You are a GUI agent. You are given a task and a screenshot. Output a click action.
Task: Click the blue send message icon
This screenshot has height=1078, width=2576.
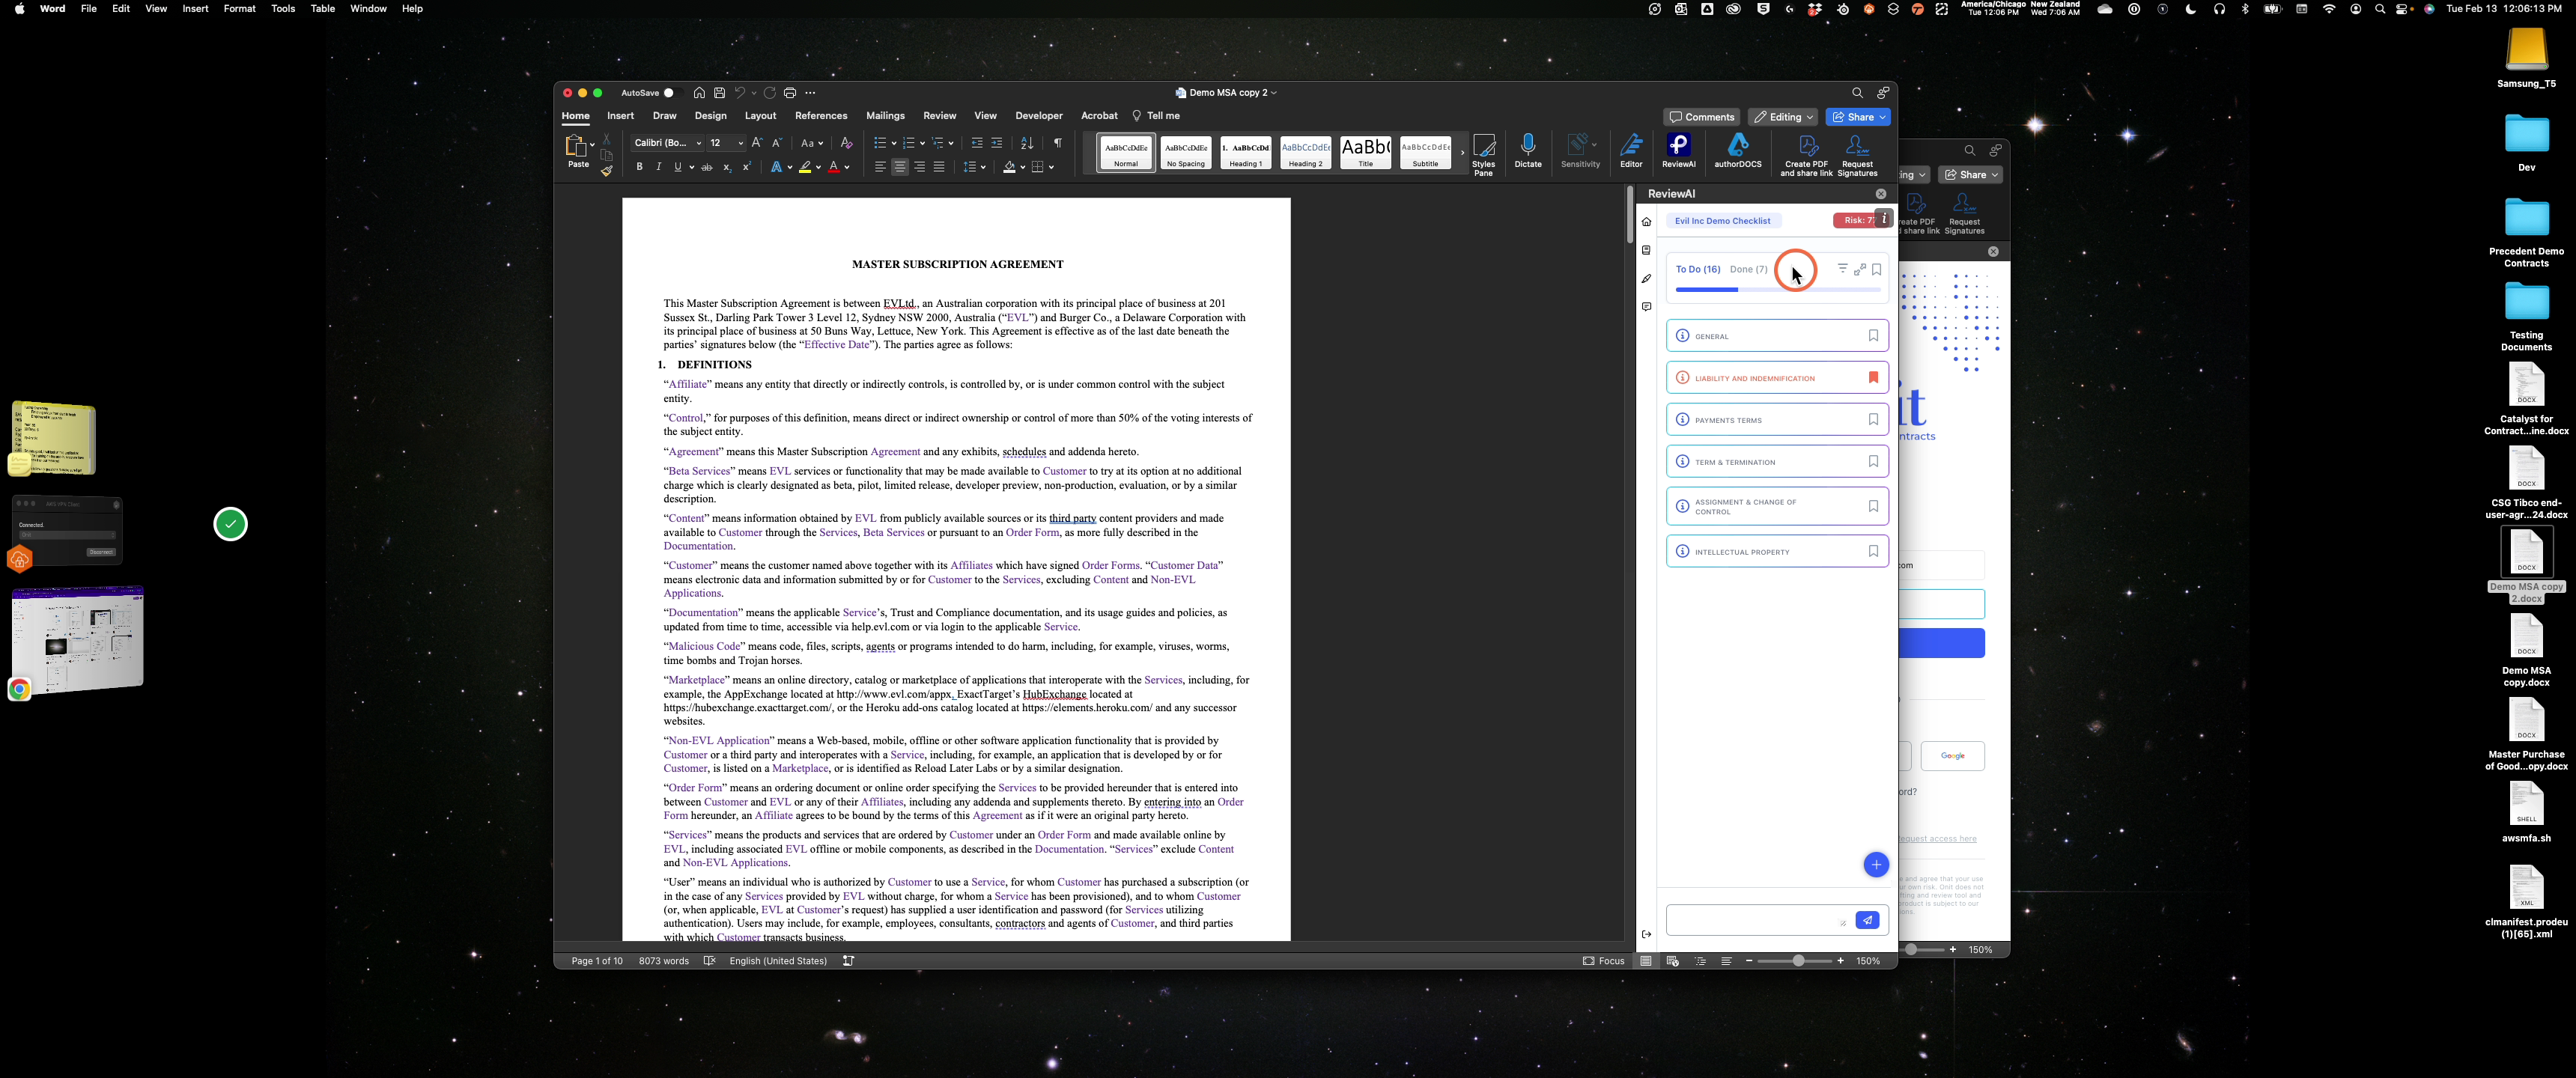(x=1867, y=921)
